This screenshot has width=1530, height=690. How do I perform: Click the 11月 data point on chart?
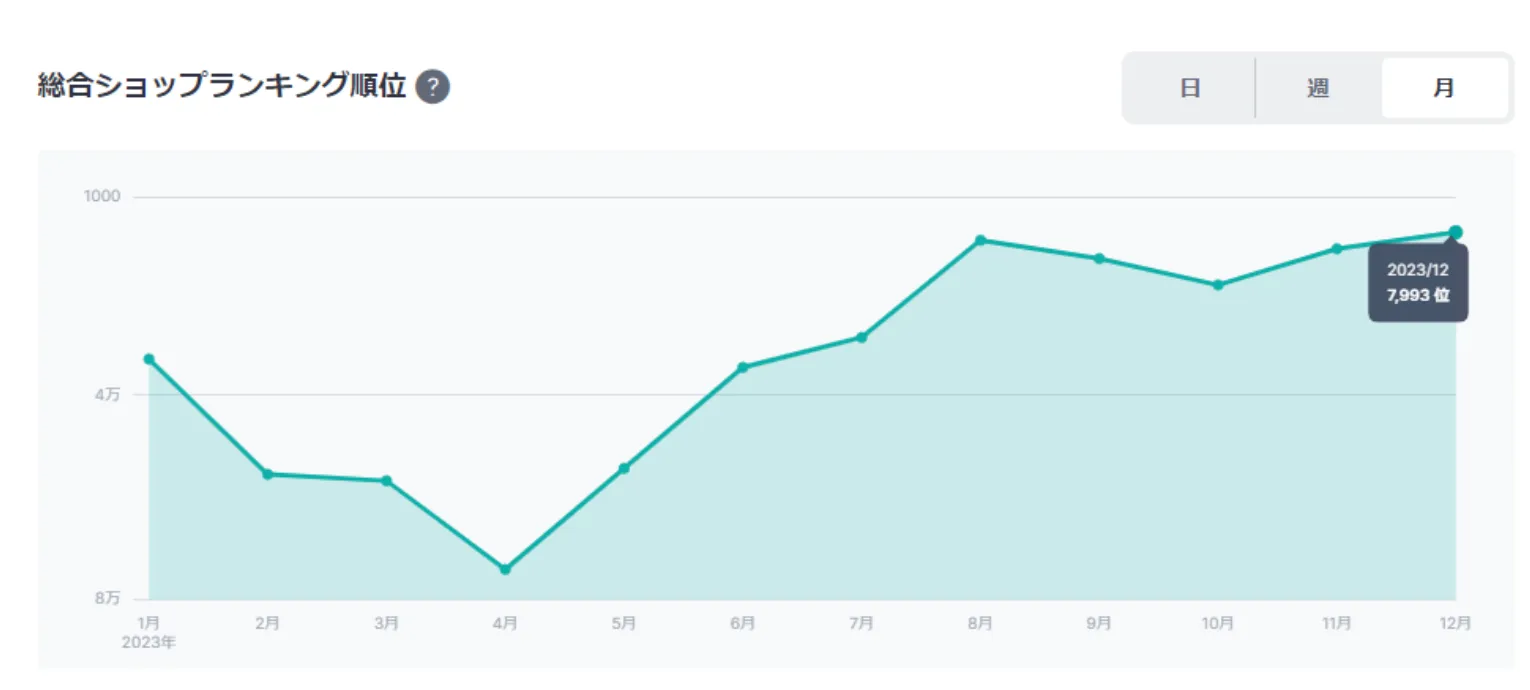click(x=1337, y=248)
